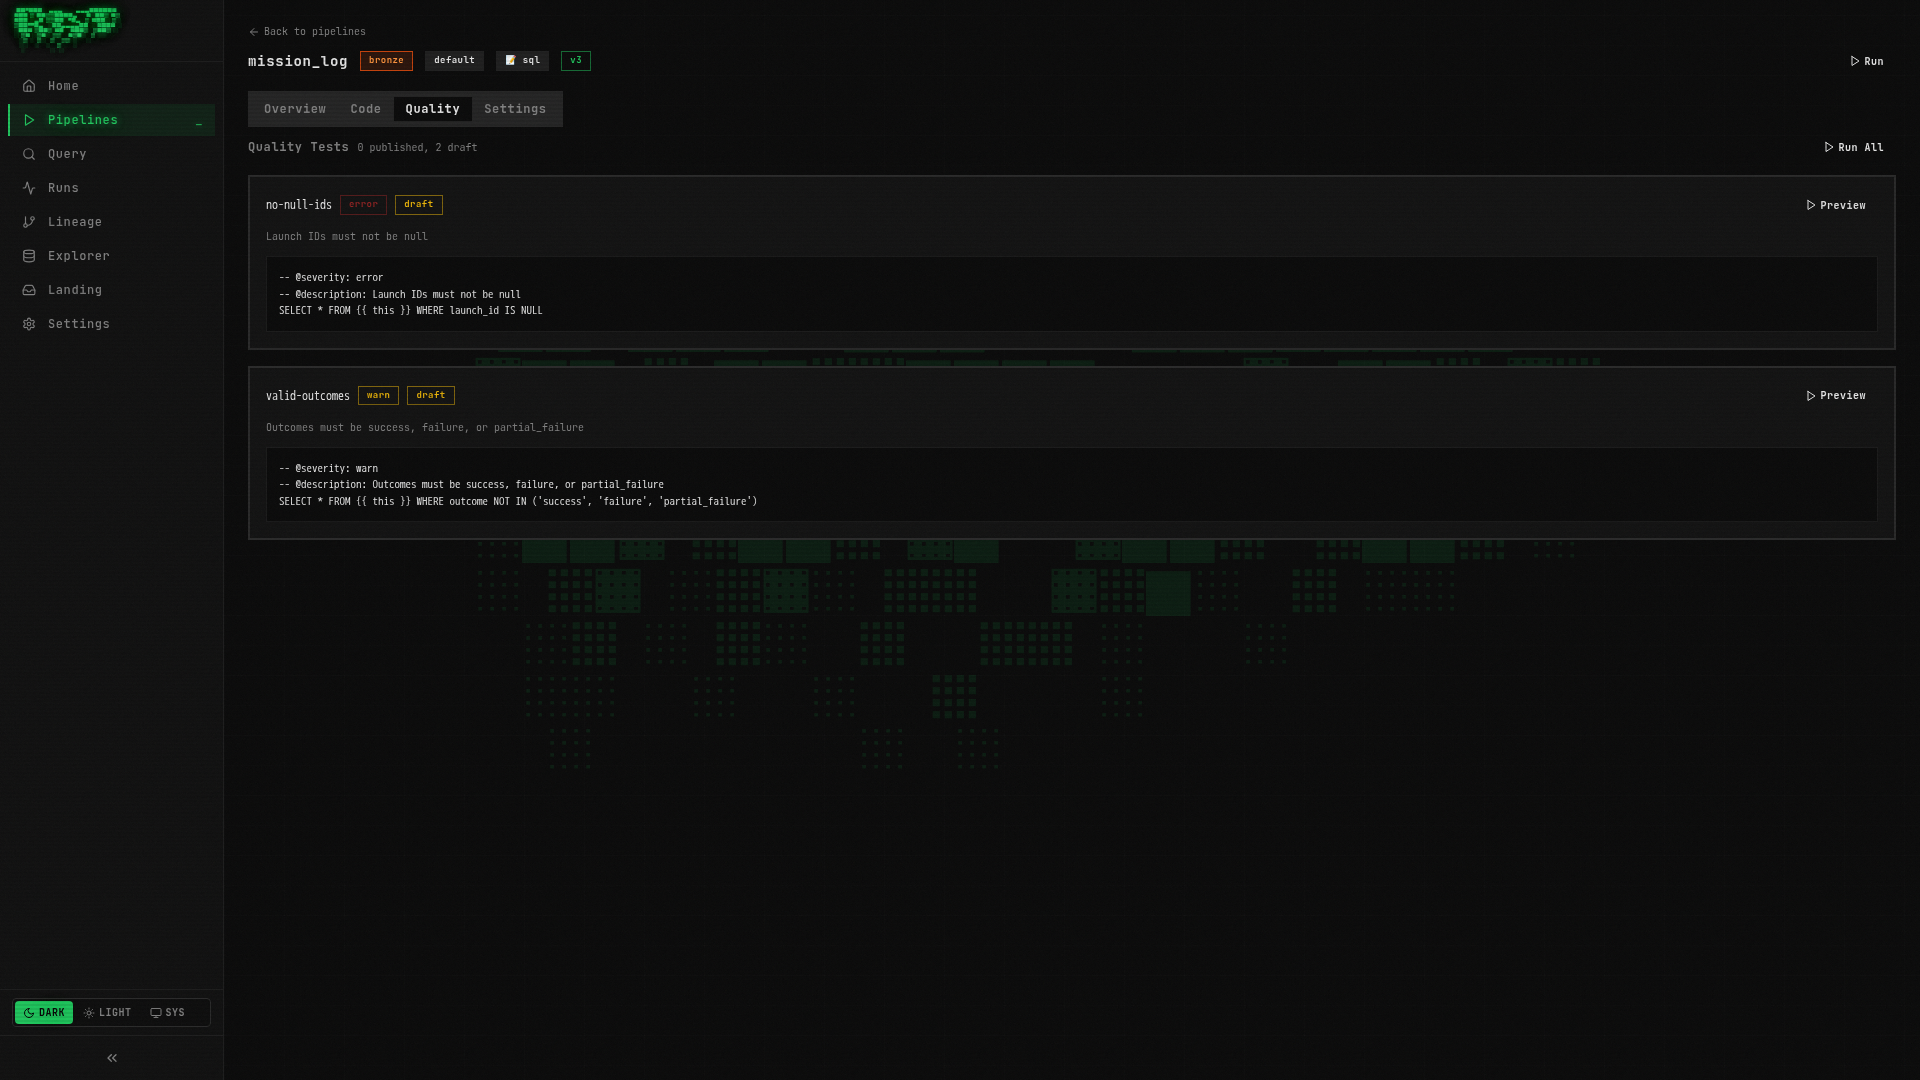Open the Overview tab

(295, 109)
